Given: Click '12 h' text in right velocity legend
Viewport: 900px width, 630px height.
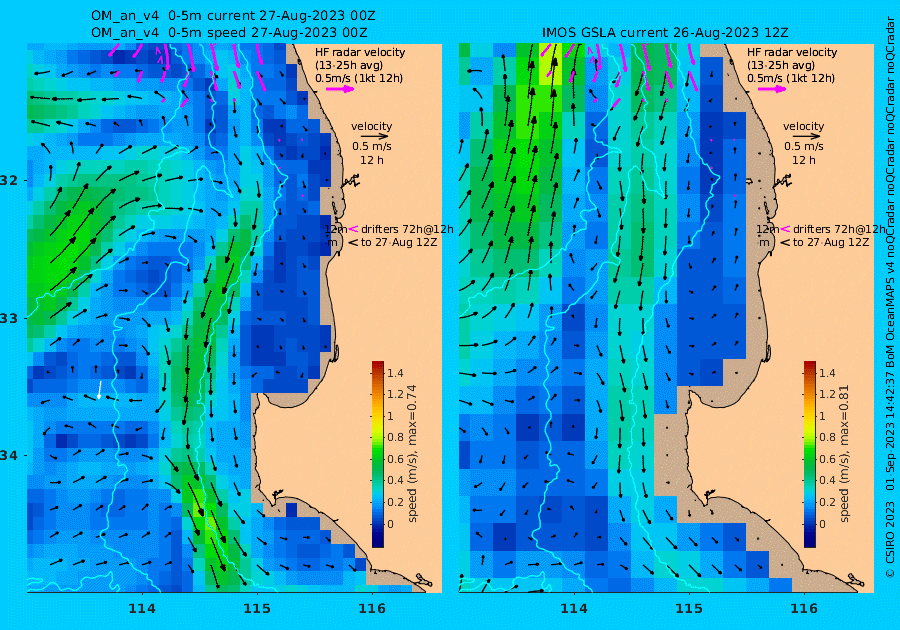Looking at the screenshot, I should pyautogui.click(x=804, y=160).
